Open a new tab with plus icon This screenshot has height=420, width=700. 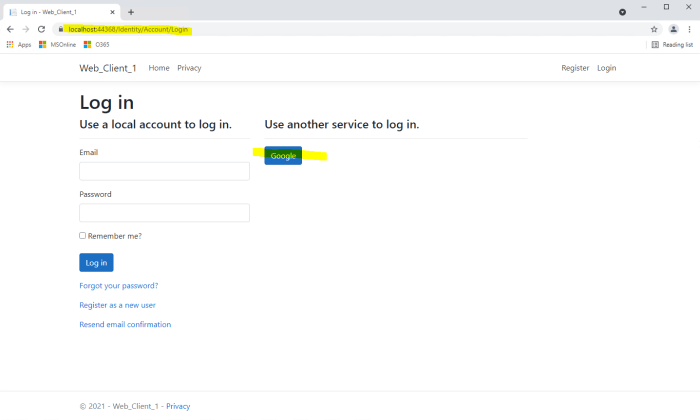click(131, 12)
